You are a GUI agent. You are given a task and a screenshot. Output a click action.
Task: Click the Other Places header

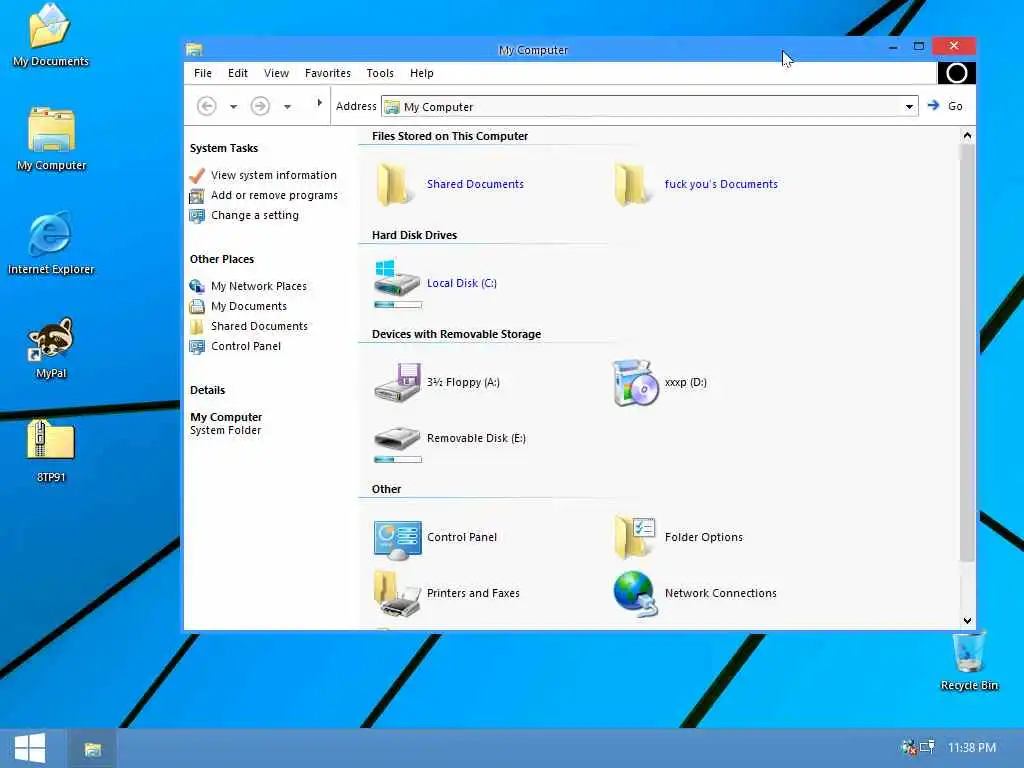(x=222, y=259)
